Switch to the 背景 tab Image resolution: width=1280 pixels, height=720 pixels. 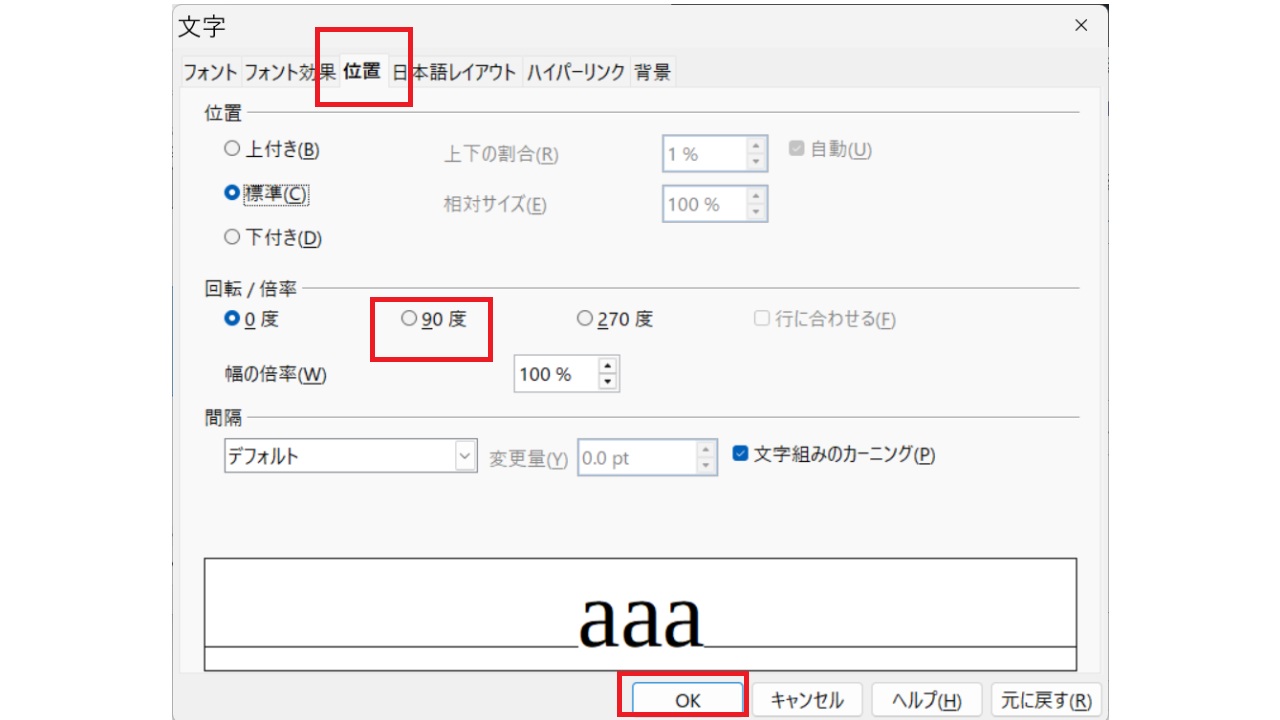[654, 71]
